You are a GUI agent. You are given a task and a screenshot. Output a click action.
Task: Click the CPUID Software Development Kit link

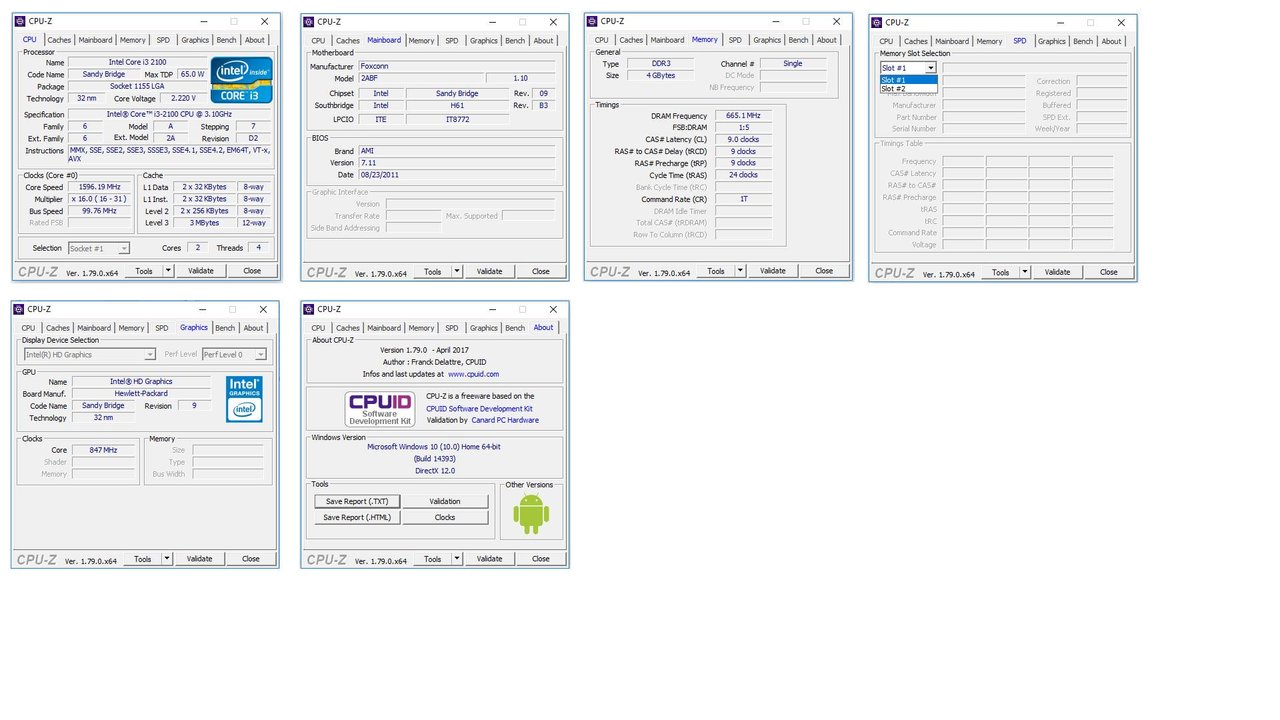point(479,408)
